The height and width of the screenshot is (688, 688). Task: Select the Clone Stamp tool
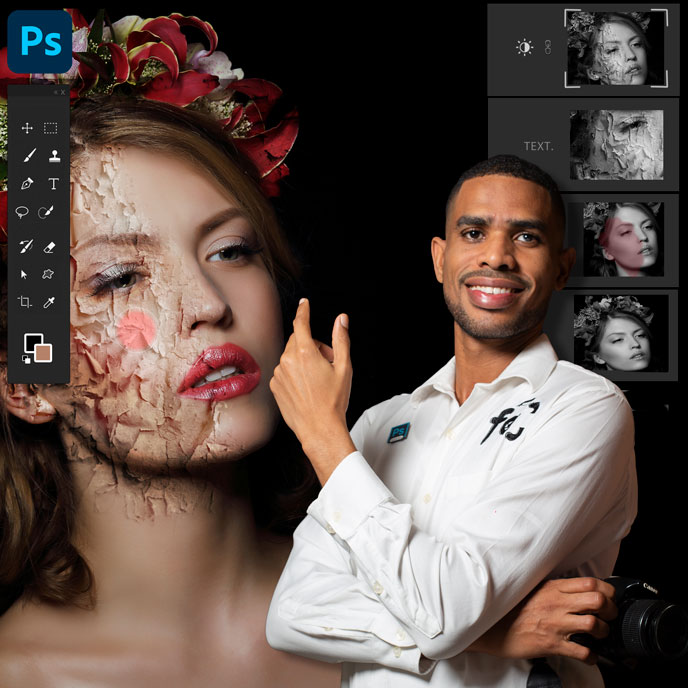pos(53,156)
